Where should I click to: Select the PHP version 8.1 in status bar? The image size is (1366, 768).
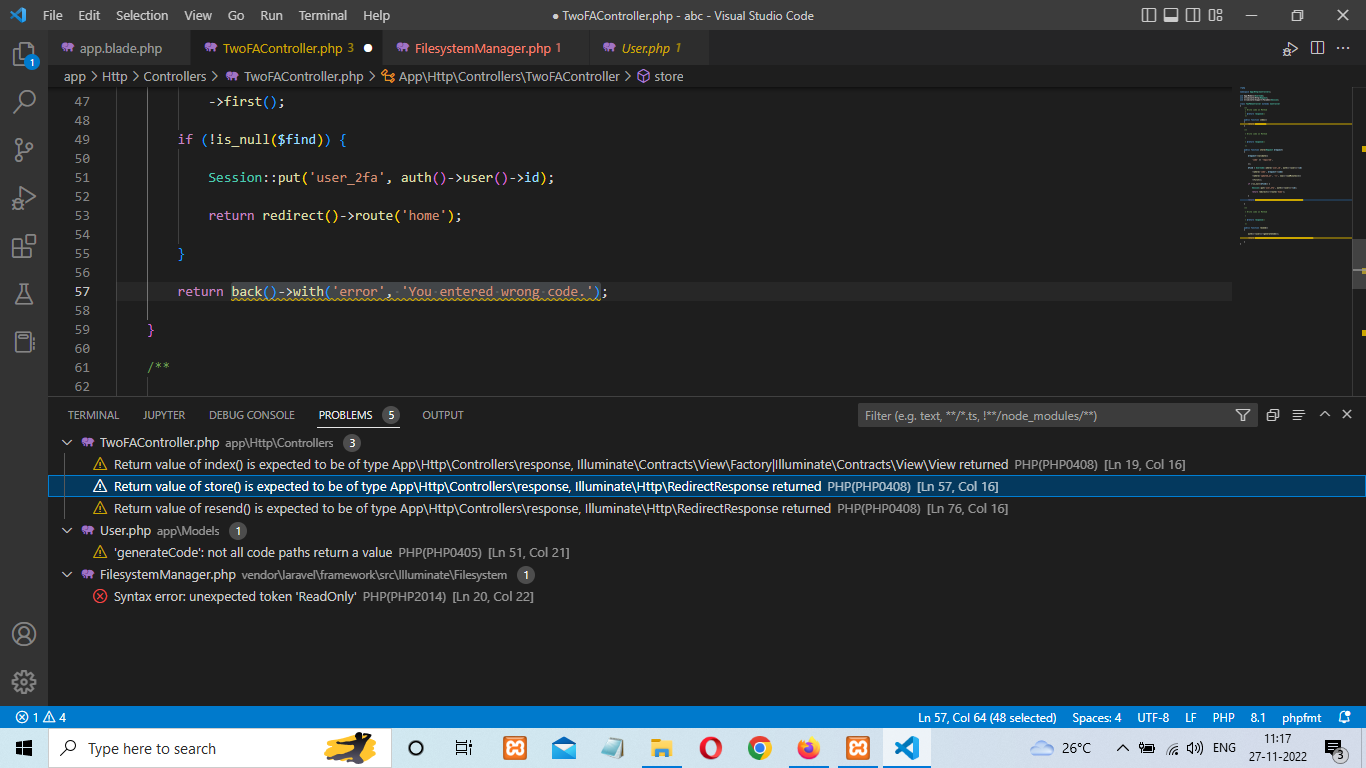(x=1258, y=718)
